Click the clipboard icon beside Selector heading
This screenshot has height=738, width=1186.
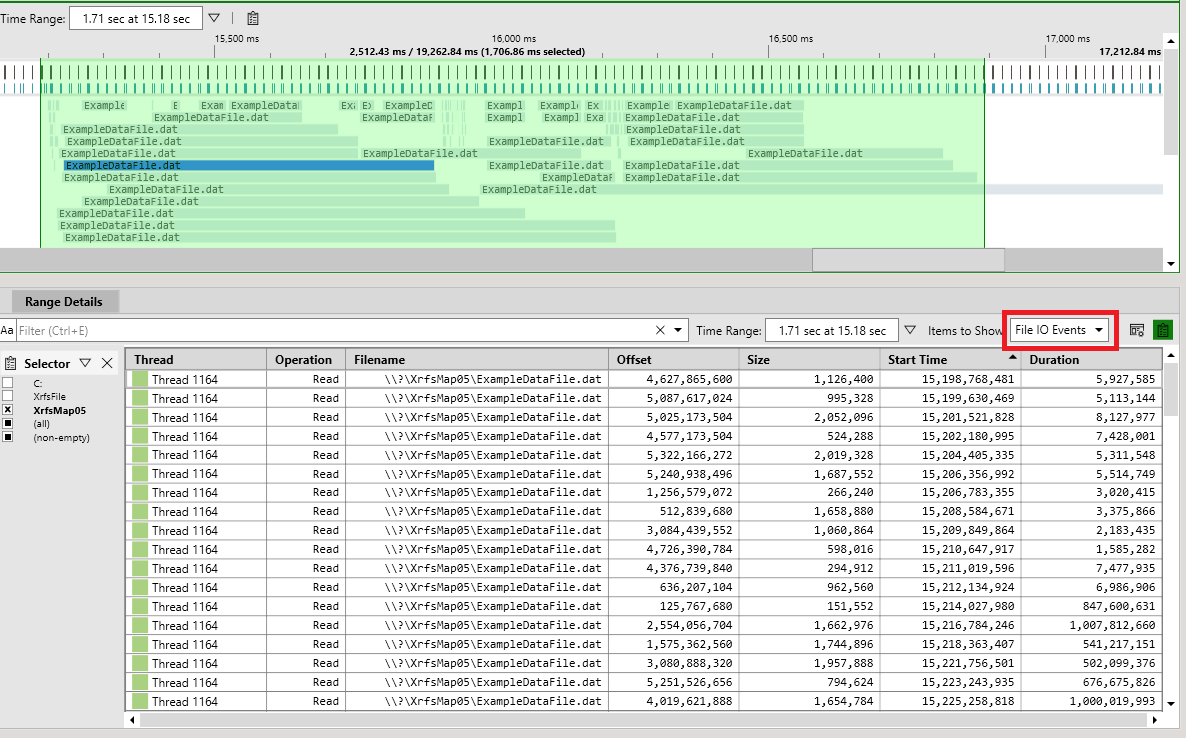click(10, 364)
